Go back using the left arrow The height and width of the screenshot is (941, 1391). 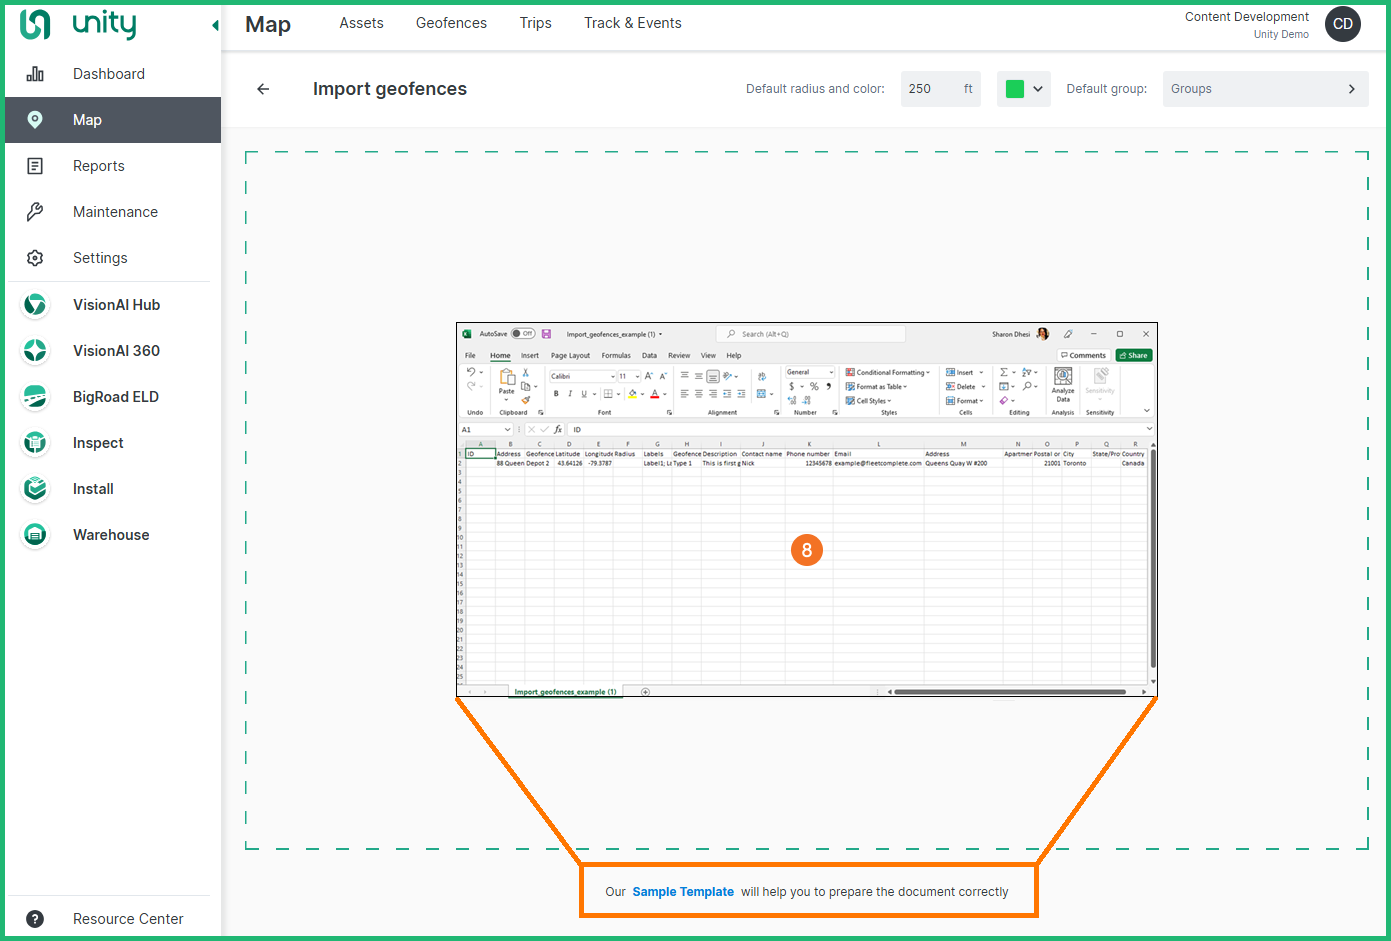[x=263, y=89]
